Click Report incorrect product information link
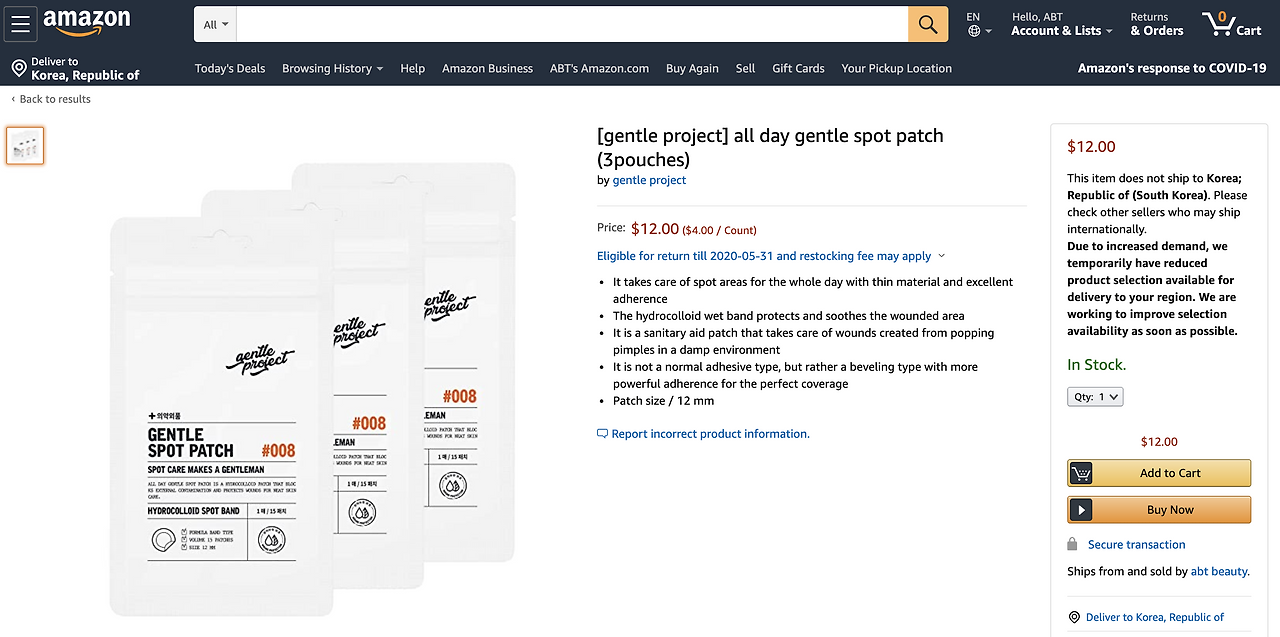Image resolution: width=1280 pixels, height=637 pixels. 710,434
